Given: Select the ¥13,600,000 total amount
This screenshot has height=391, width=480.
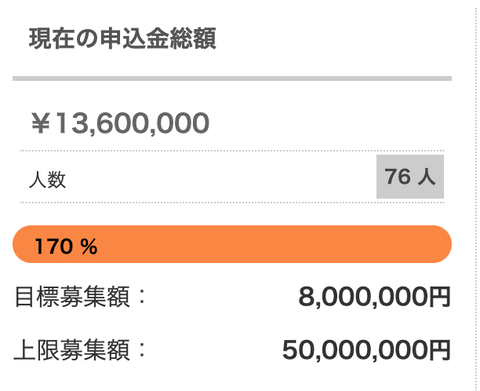Looking at the screenshot, I should 120,123.
